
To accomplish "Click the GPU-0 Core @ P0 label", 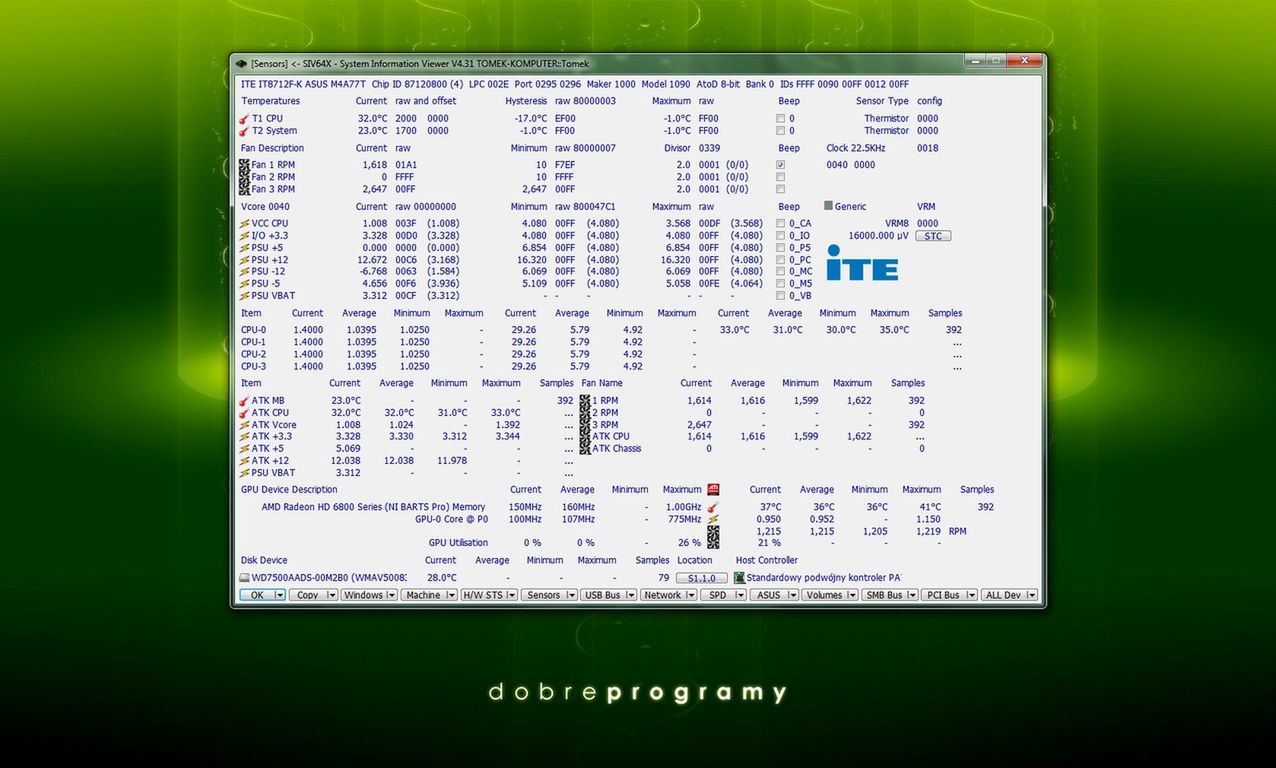I will [x=451, y=519].
